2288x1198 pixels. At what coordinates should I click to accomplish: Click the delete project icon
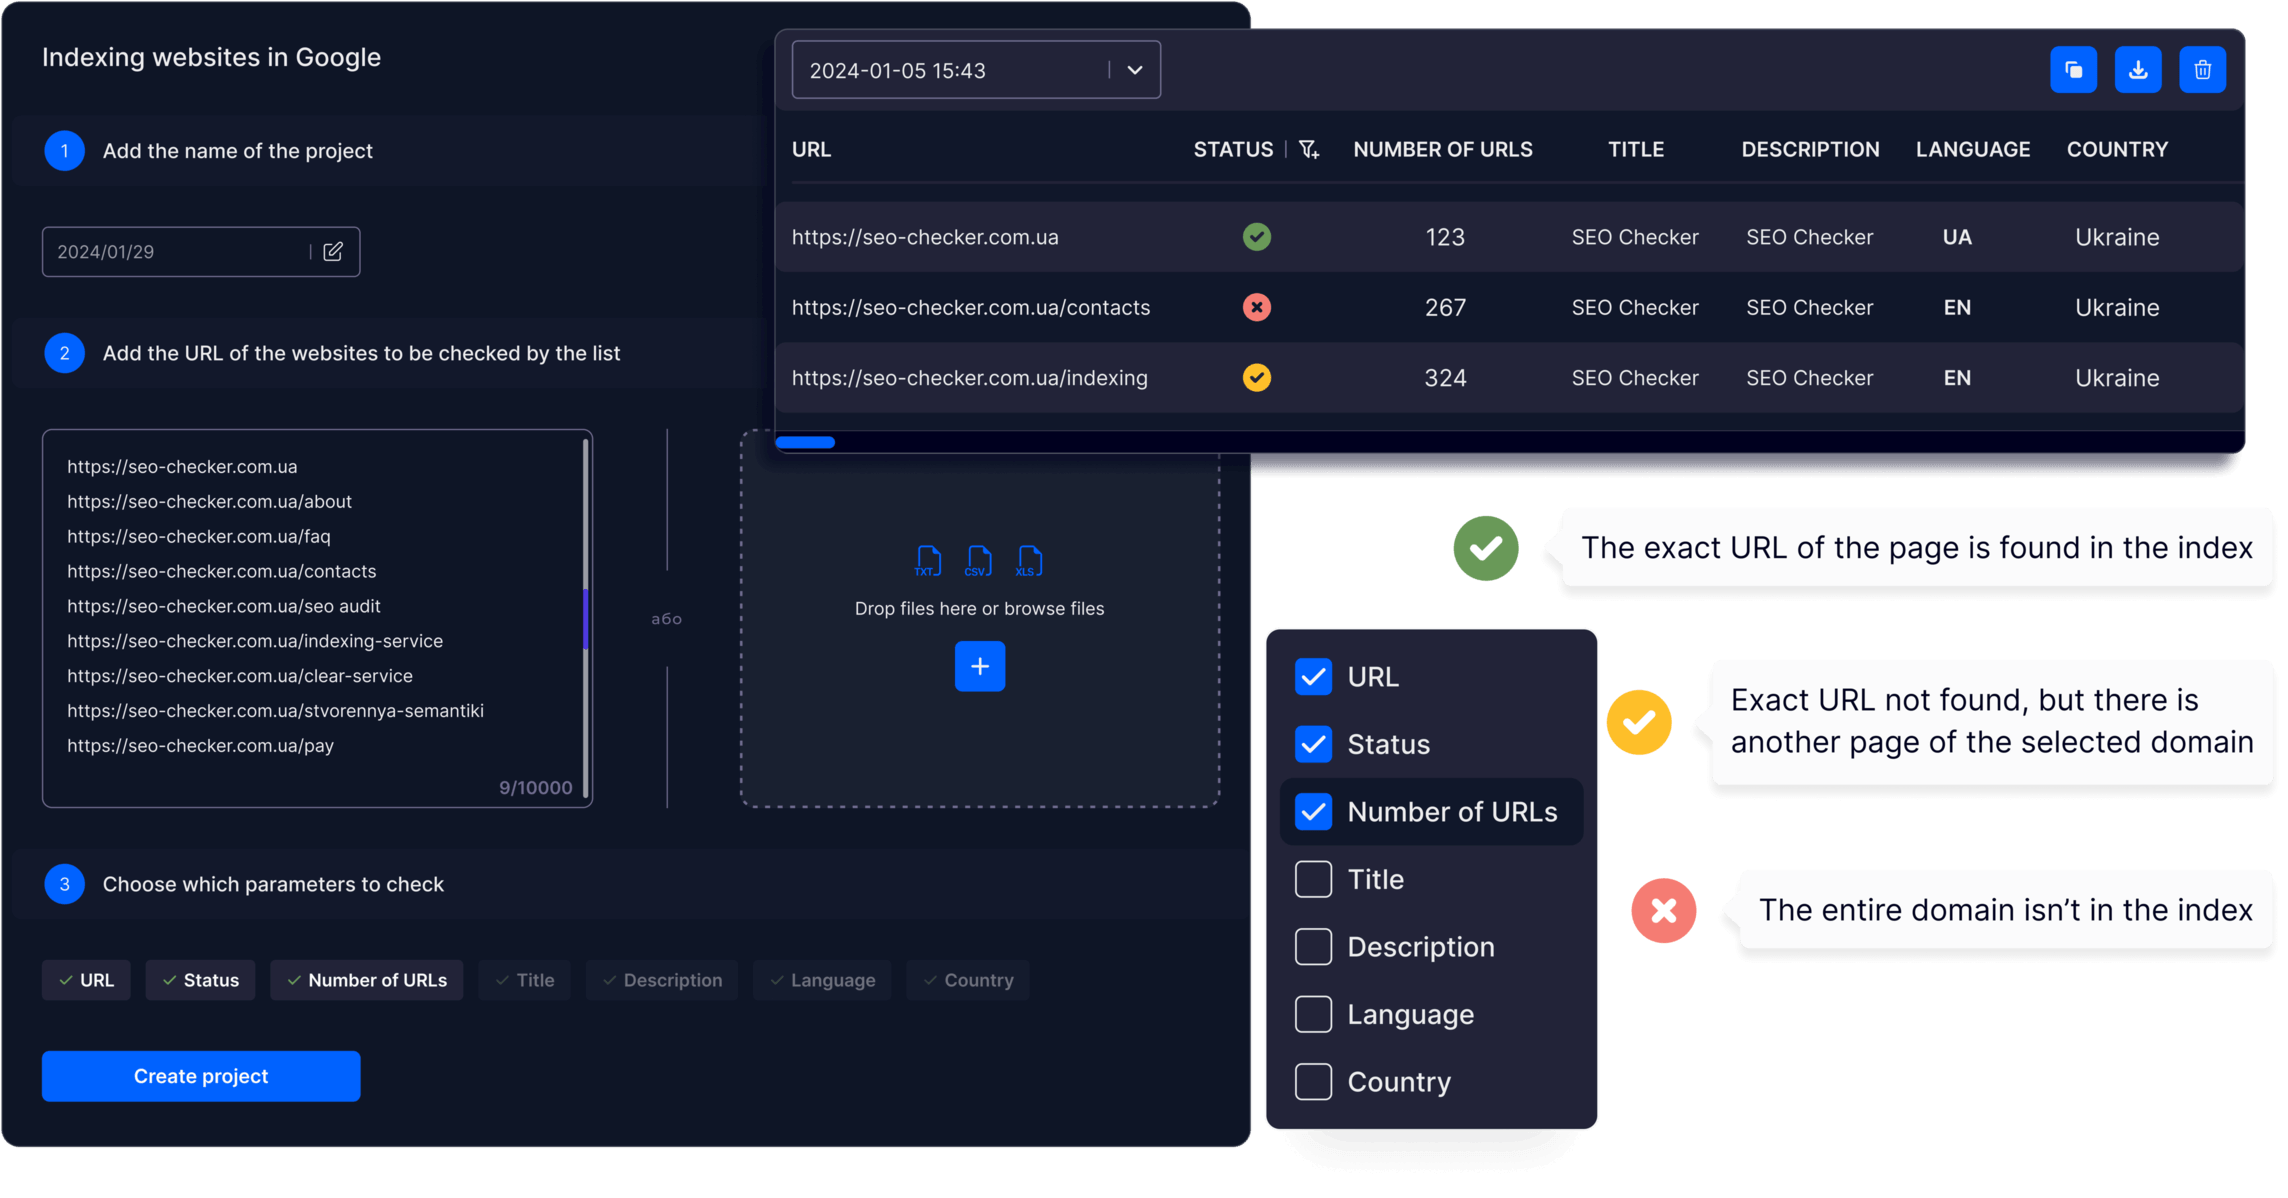tap(2202, 71)
